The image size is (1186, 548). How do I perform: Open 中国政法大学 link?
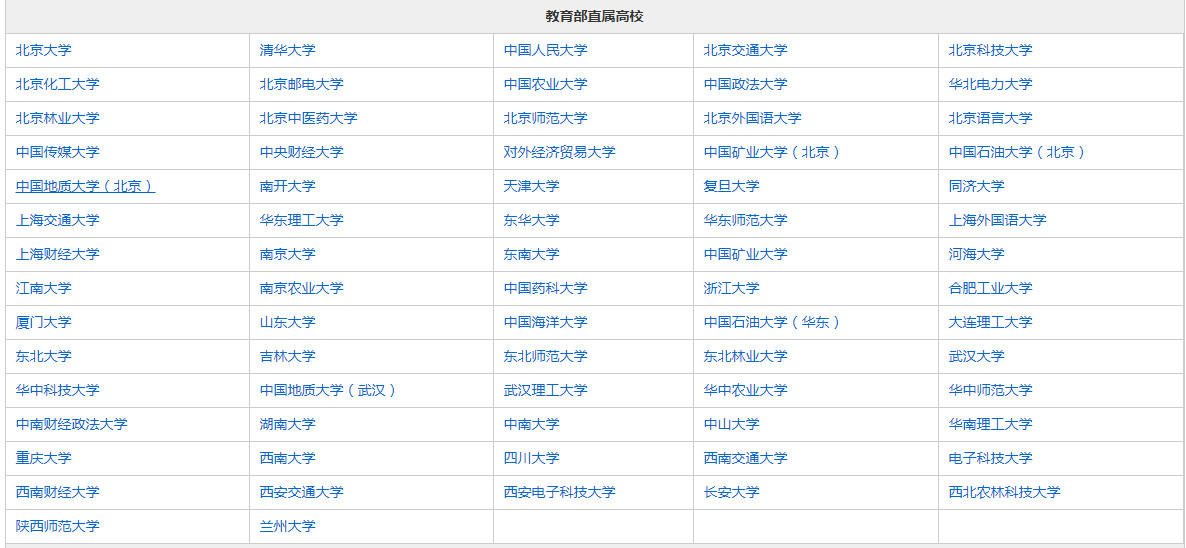coord(745,85)
